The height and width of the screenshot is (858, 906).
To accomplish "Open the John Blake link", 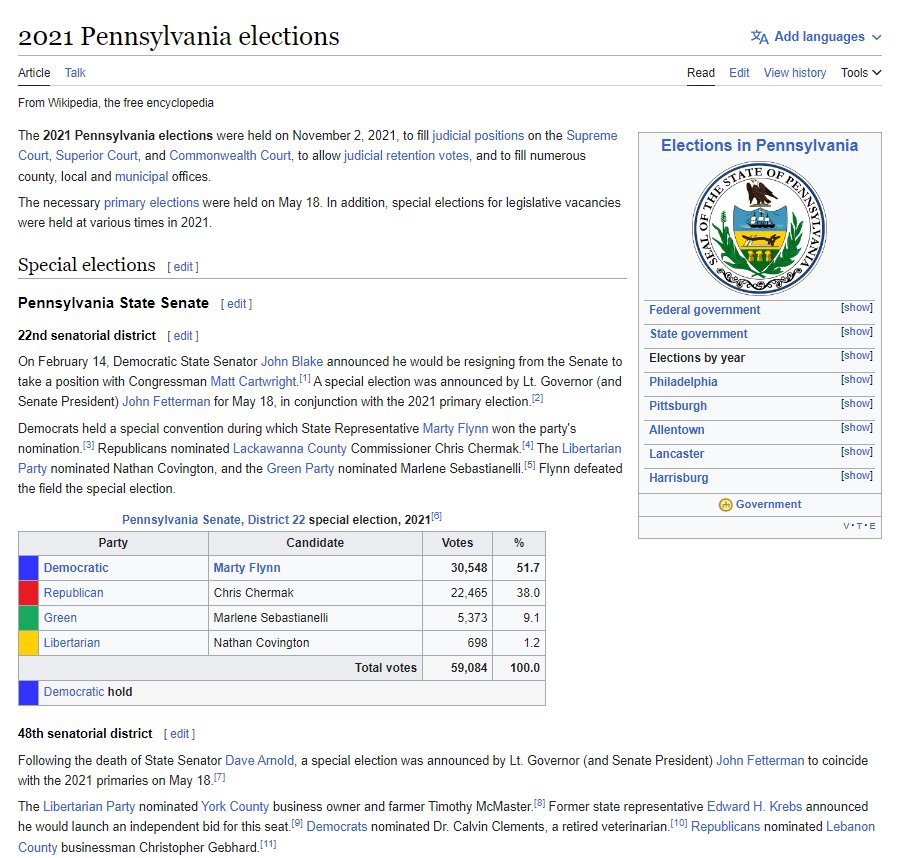I will point(292,362).
